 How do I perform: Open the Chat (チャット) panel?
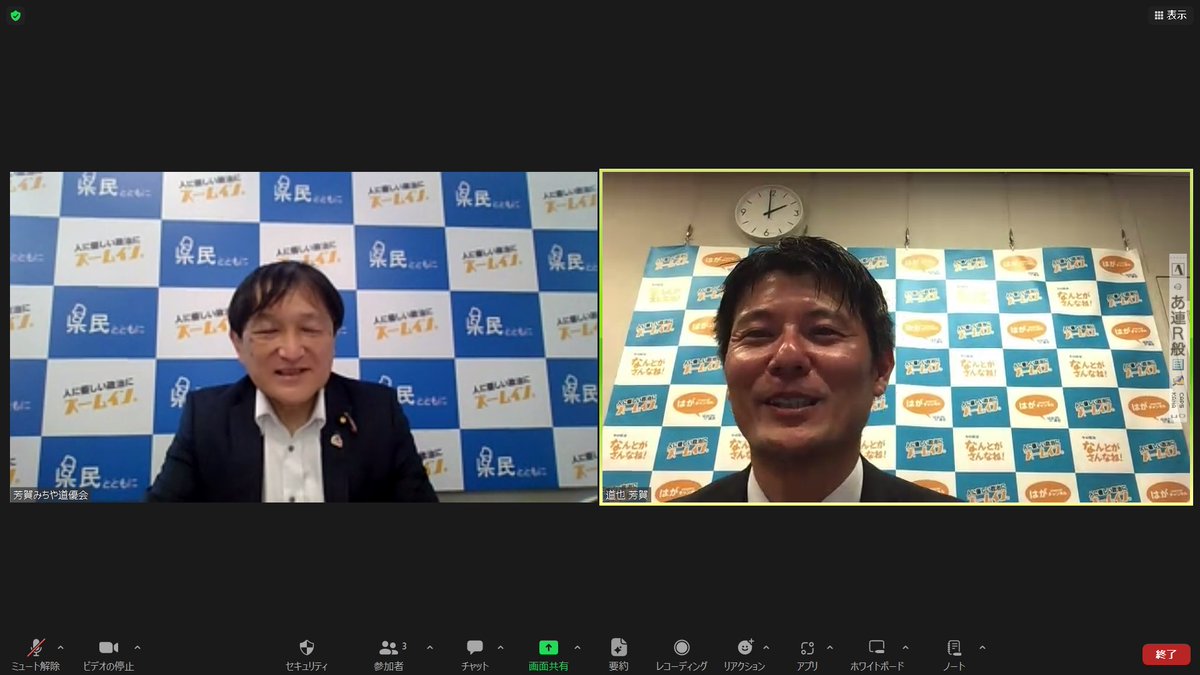[475, 655]
